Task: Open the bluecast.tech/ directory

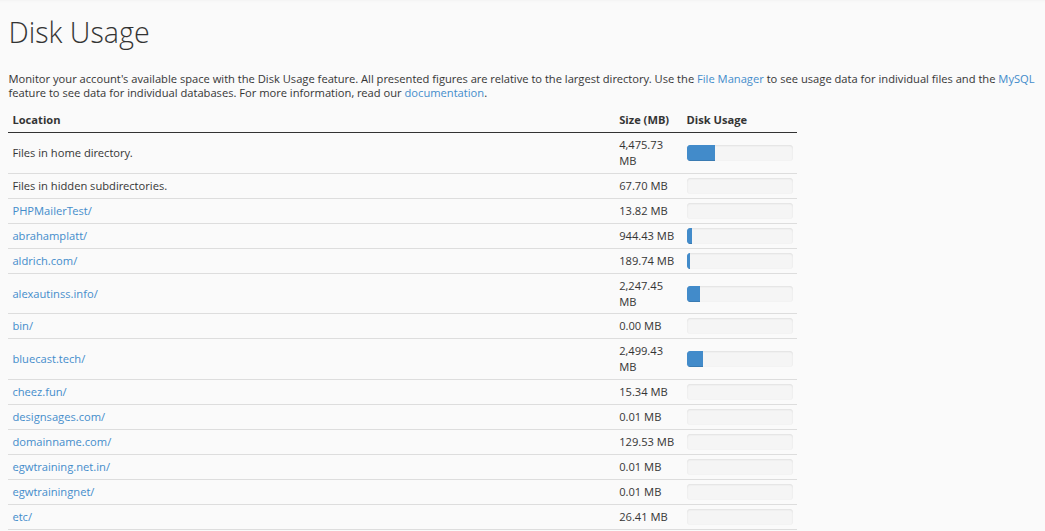Action: click(x=49, y=358)
